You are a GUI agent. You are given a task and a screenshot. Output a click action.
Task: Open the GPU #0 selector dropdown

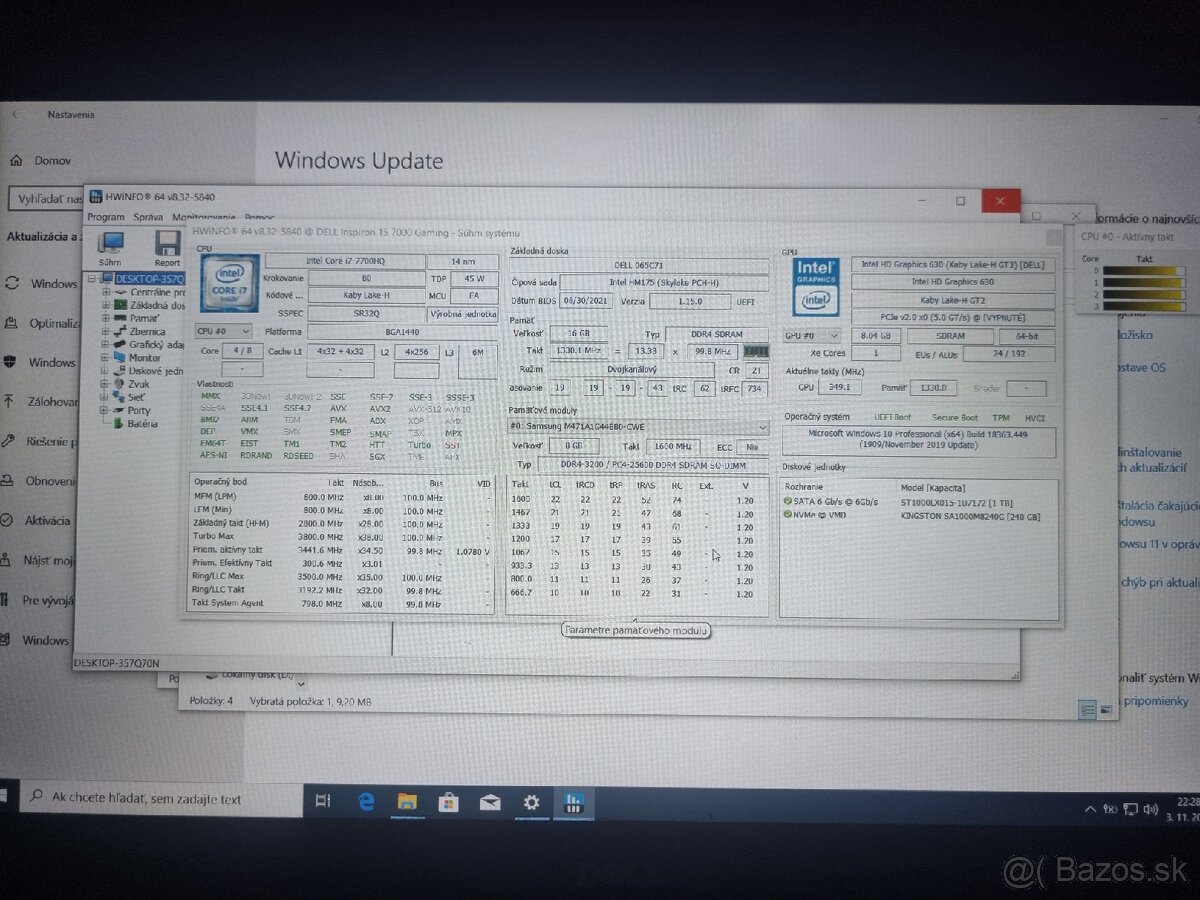pyautogui.click(x=810, y=336)
